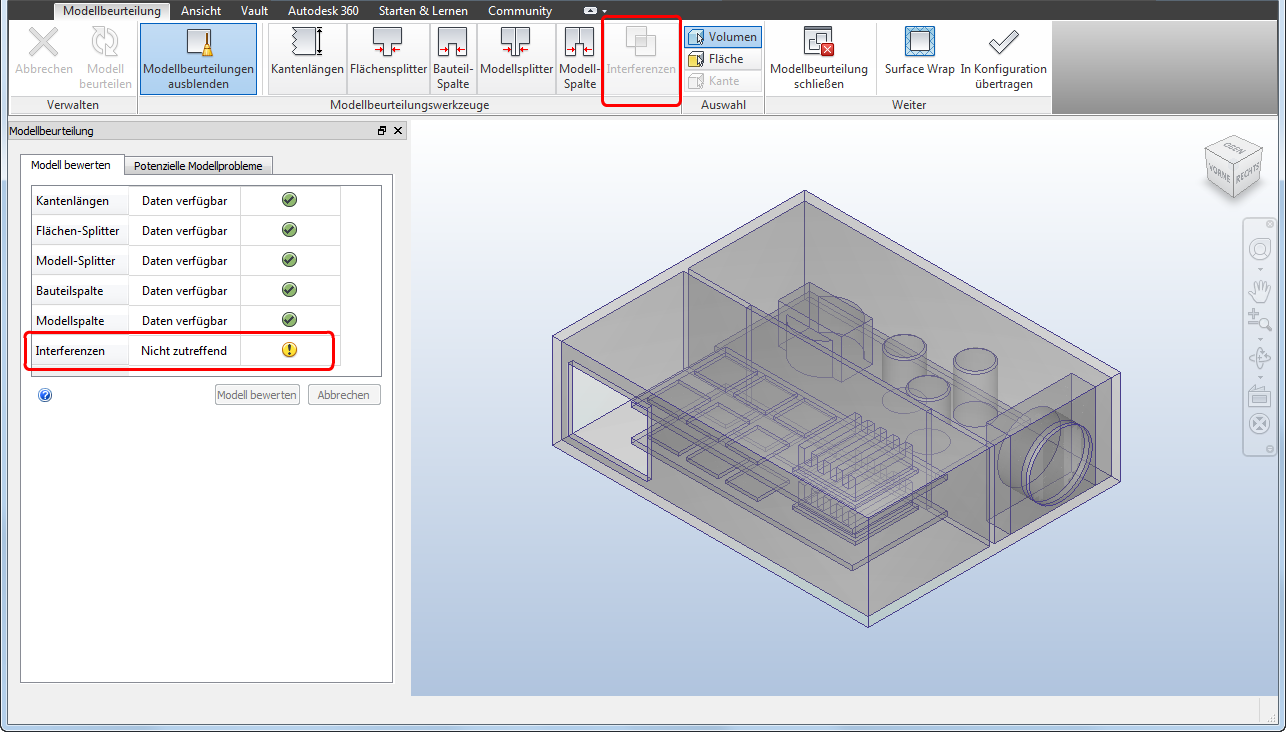Open the steering wheel navigation tool
The width and height of the screenshot is (1286, 732).
1260,250
